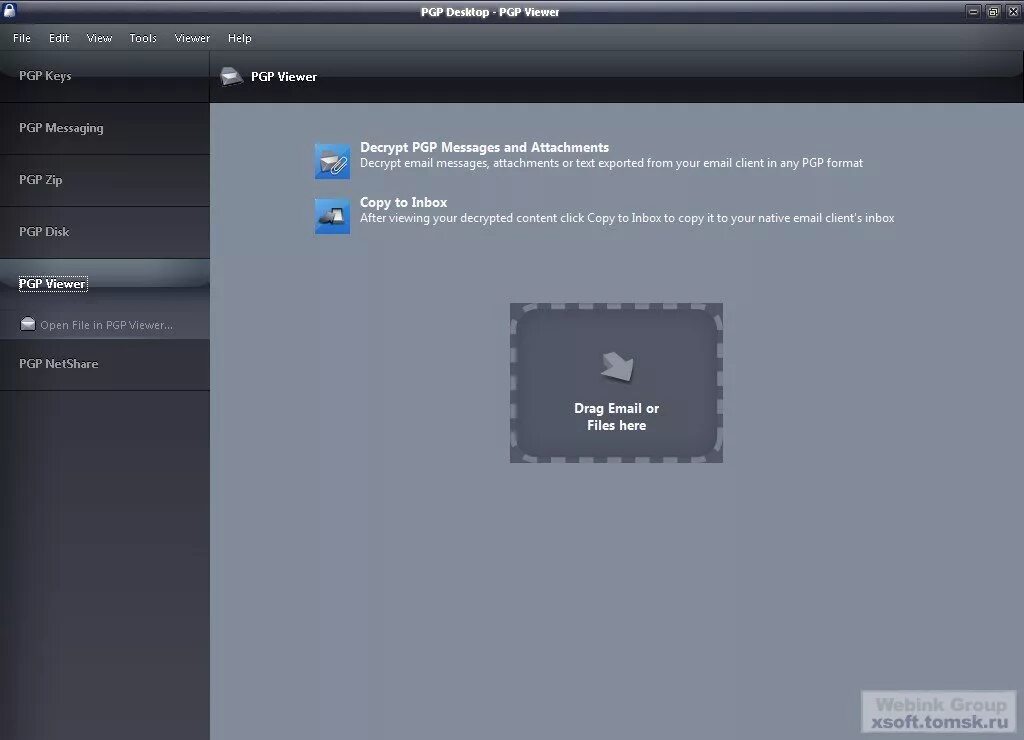Open the Edit menu
1024x740 pixels.
(x=59, y=38)
